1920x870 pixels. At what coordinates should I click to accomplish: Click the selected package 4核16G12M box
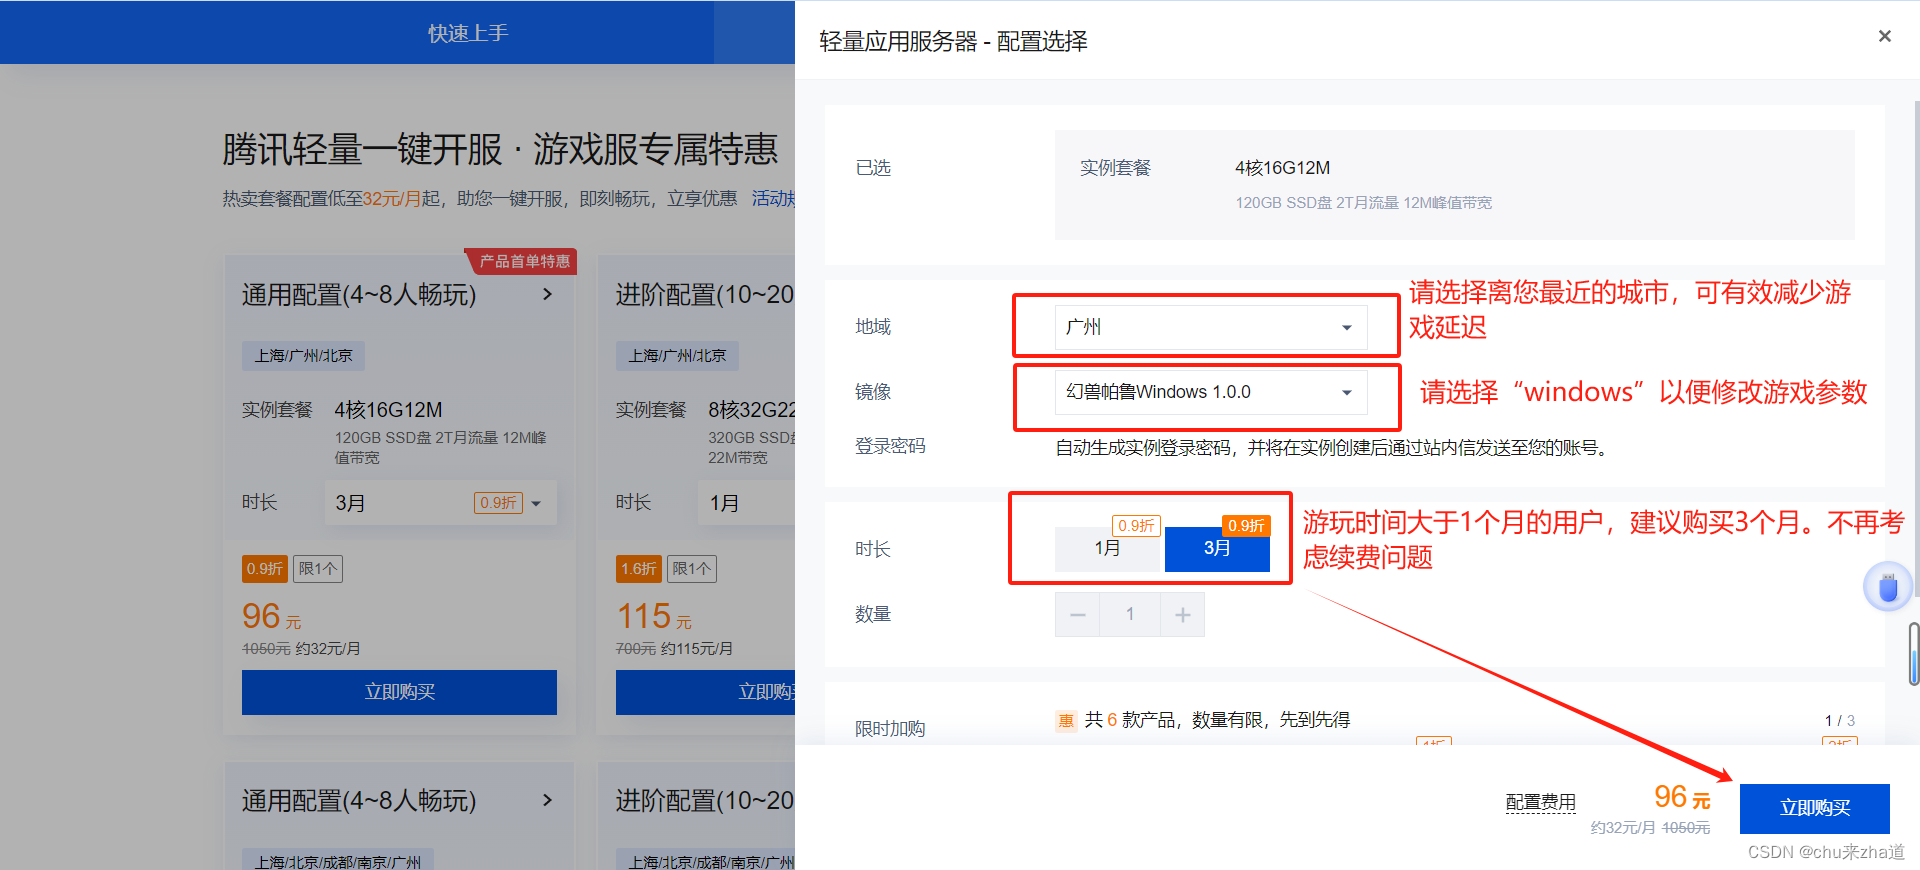[x=1454, y=184]
